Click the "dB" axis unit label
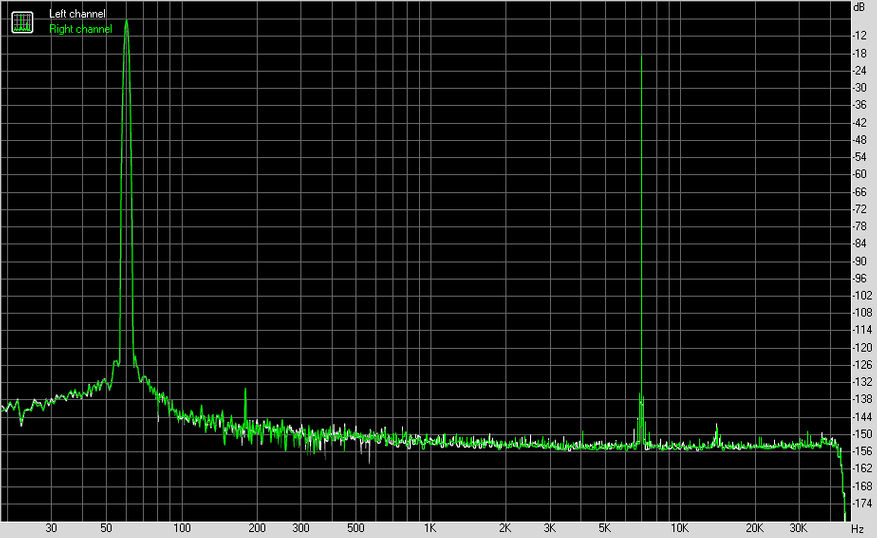This screenshot has height=538, width=877. pyautogui.click(x=859, y=7)
